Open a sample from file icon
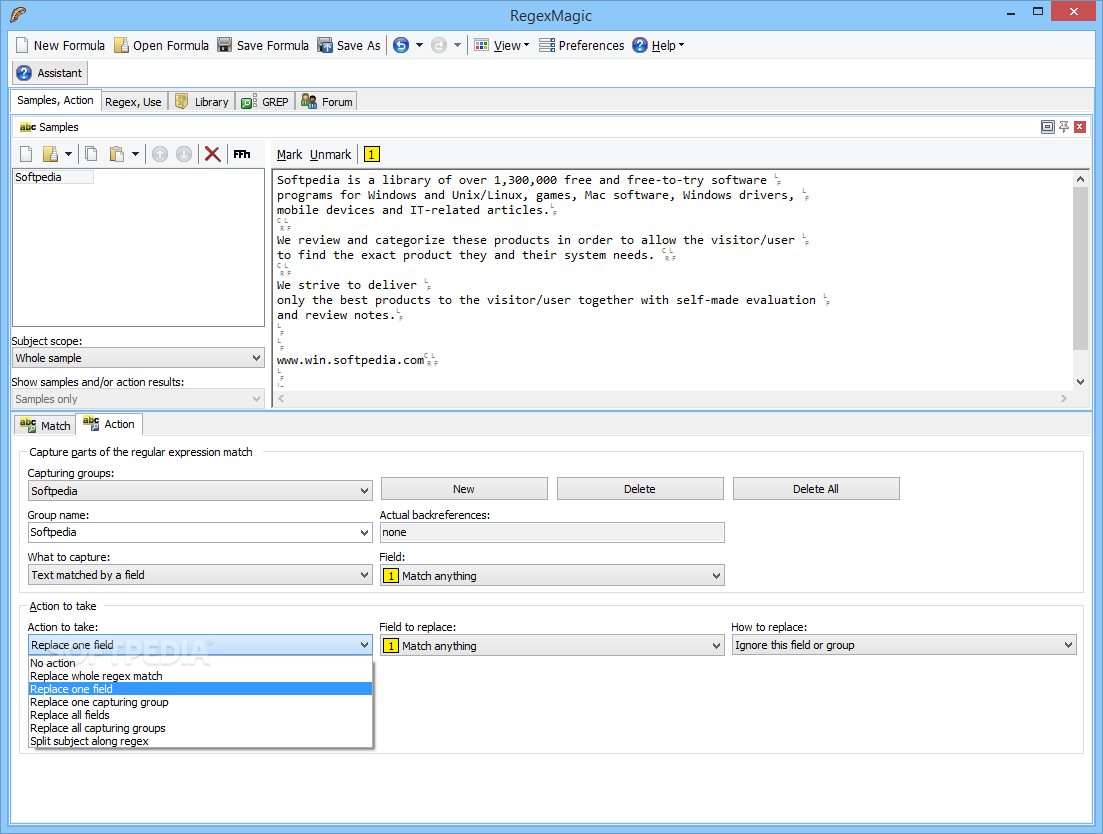 (x=51, y=154)
